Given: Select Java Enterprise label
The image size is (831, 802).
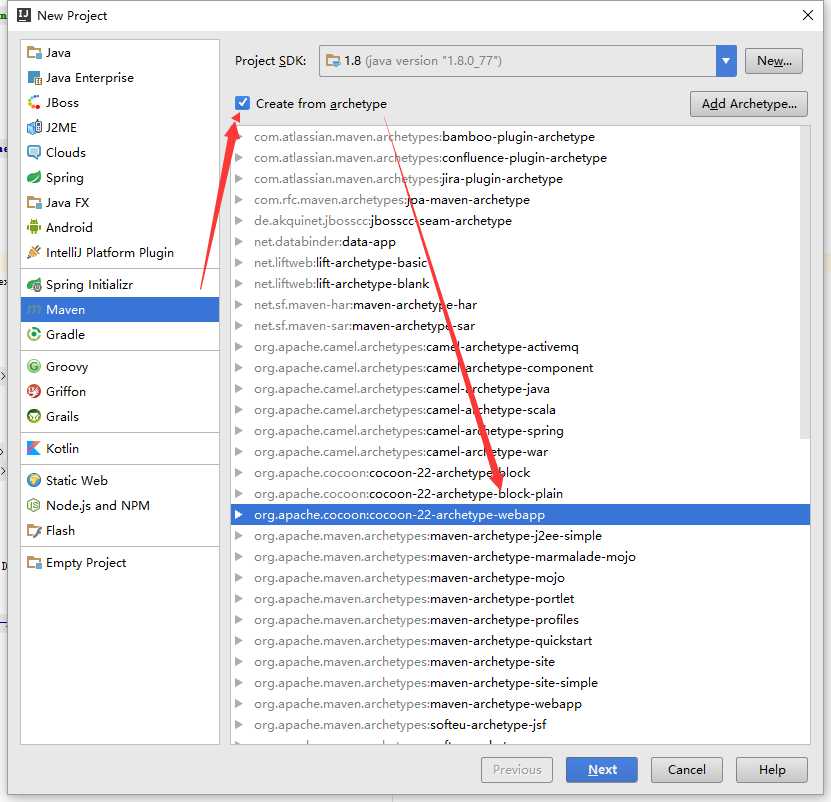Looking at the screenshot, I should (90, 77).
